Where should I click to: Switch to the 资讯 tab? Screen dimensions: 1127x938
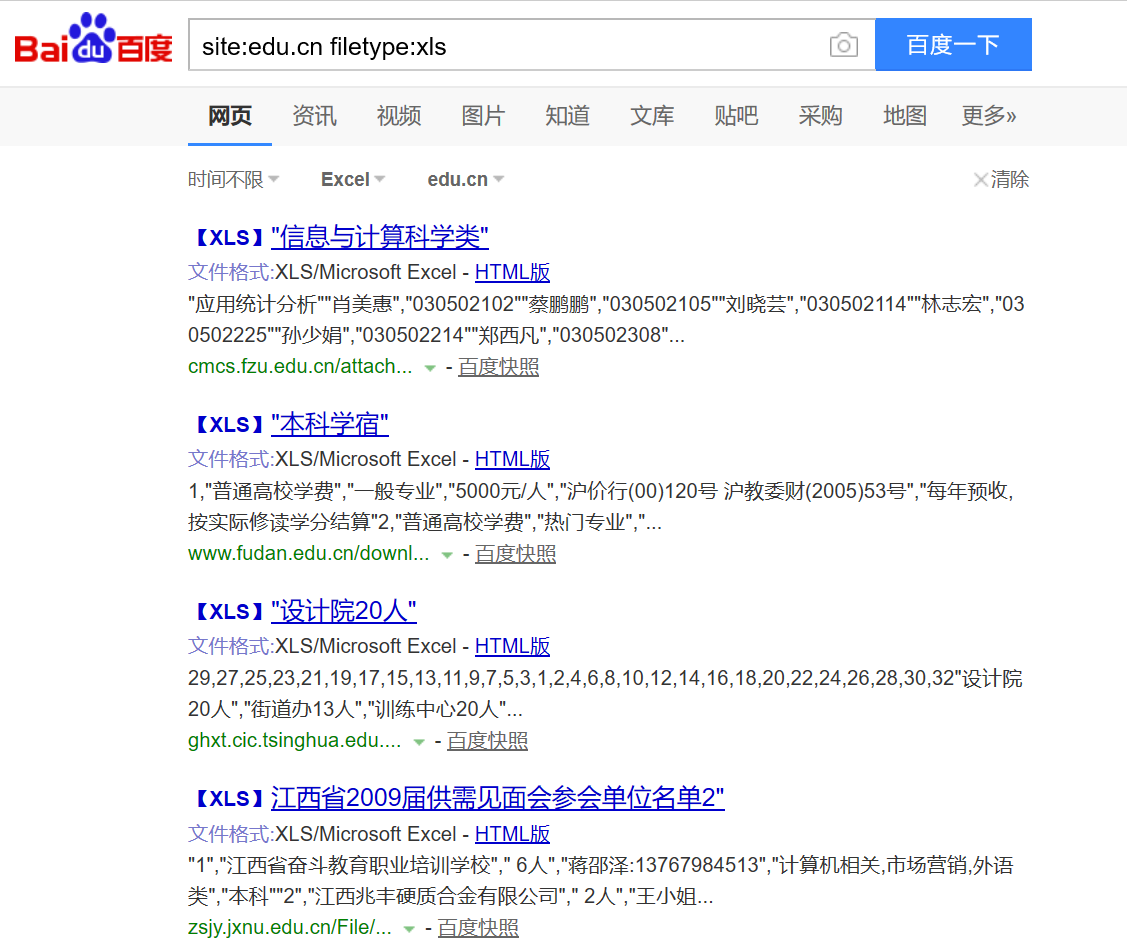pyautogui.click(x=314, y=116)
